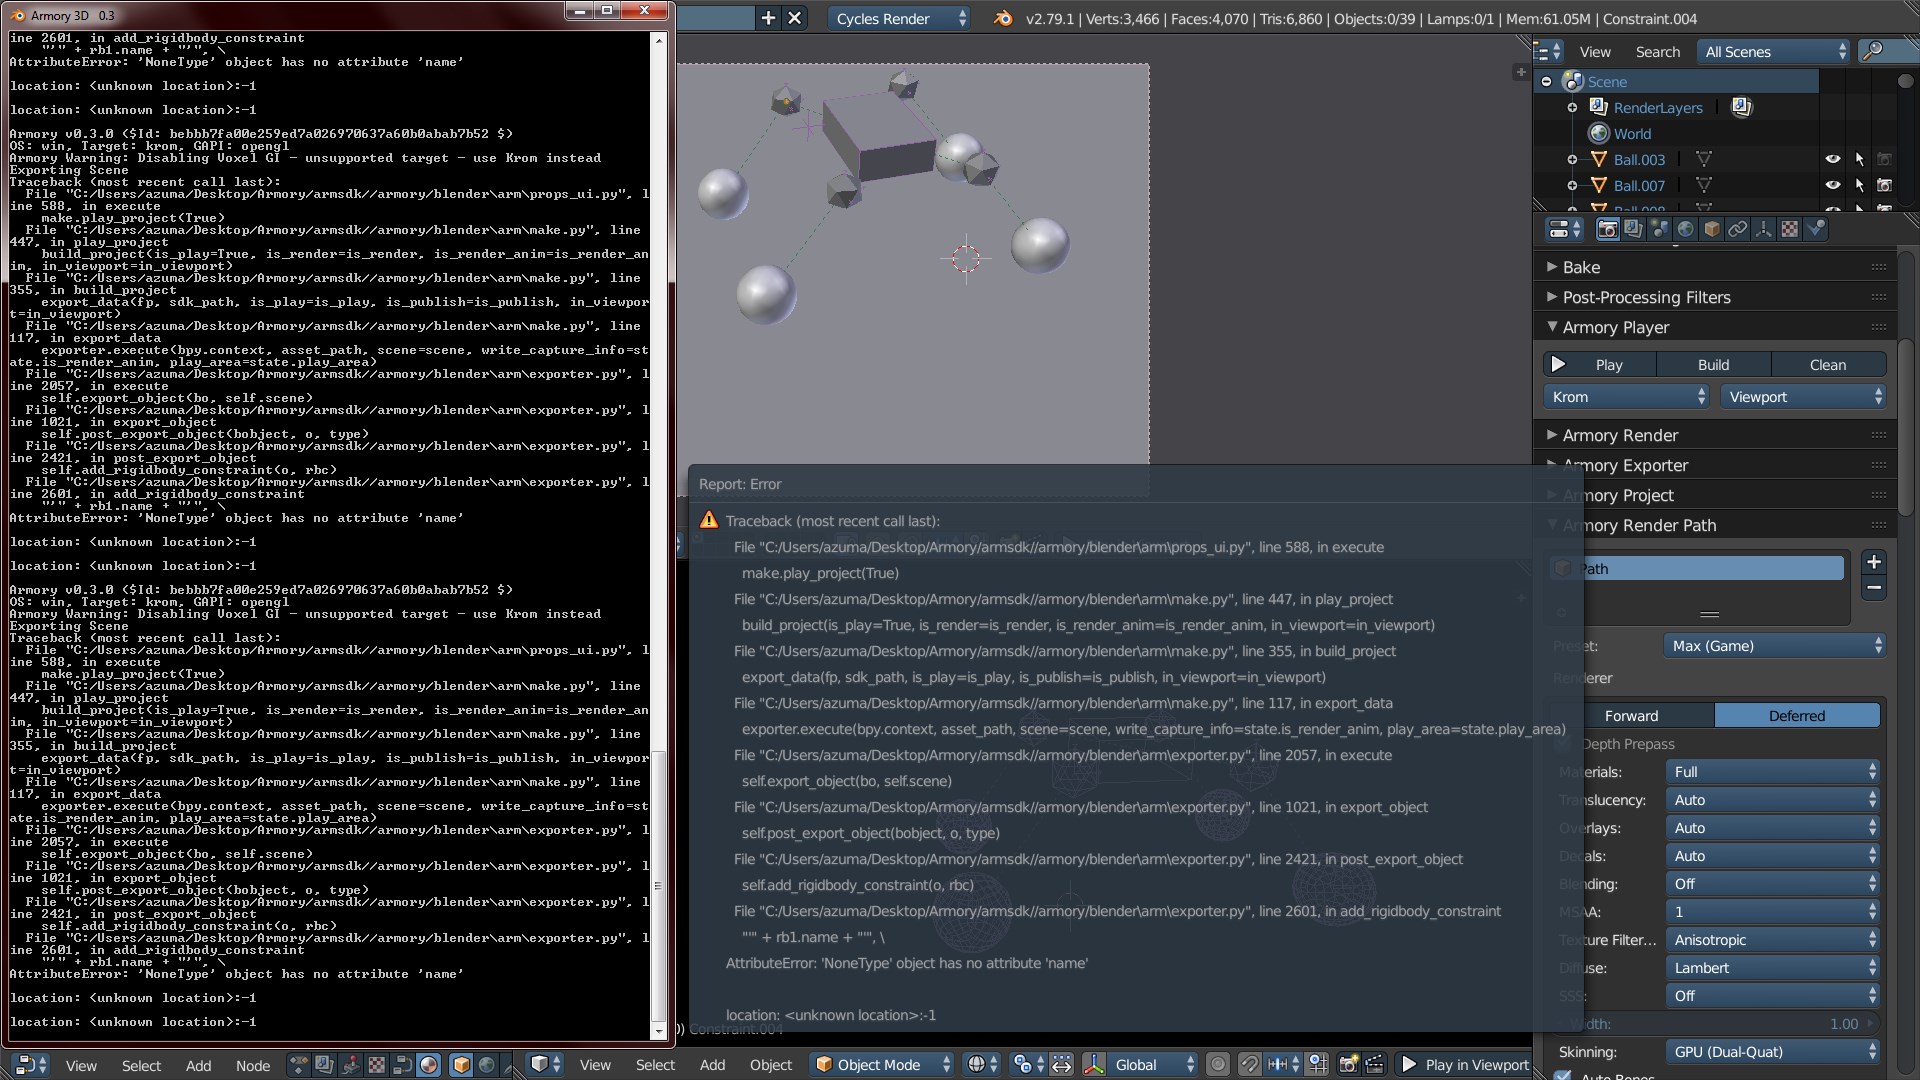The width and height of the screenshot is (1920, 1080).
Task: Open the Texture checkerboard properties tab
Action: [x=1789, y=229]
